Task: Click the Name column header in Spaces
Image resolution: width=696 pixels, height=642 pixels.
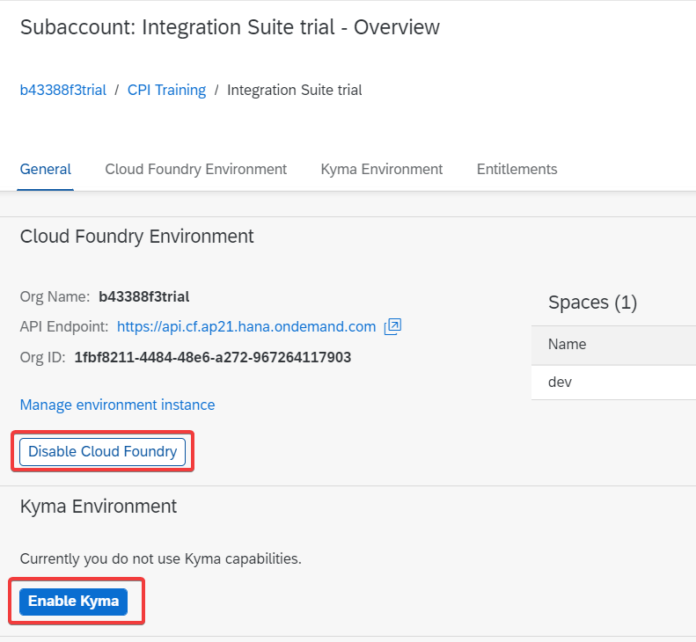Action: [x=567, y=344]
